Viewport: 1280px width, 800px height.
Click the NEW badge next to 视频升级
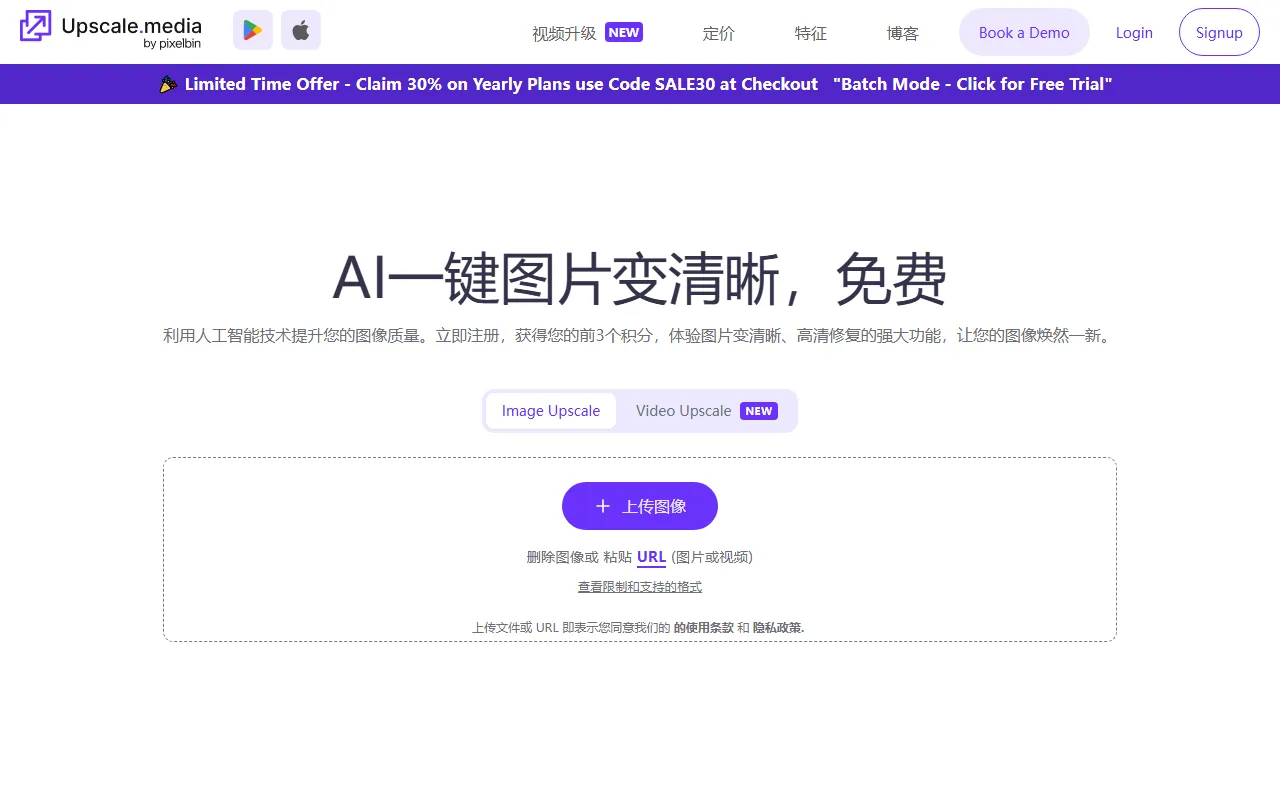[x=623, y=32]
